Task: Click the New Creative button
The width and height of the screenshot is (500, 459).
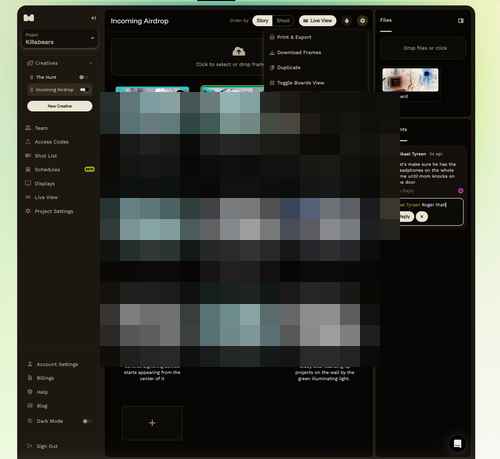Action: (x=60, y=106)
